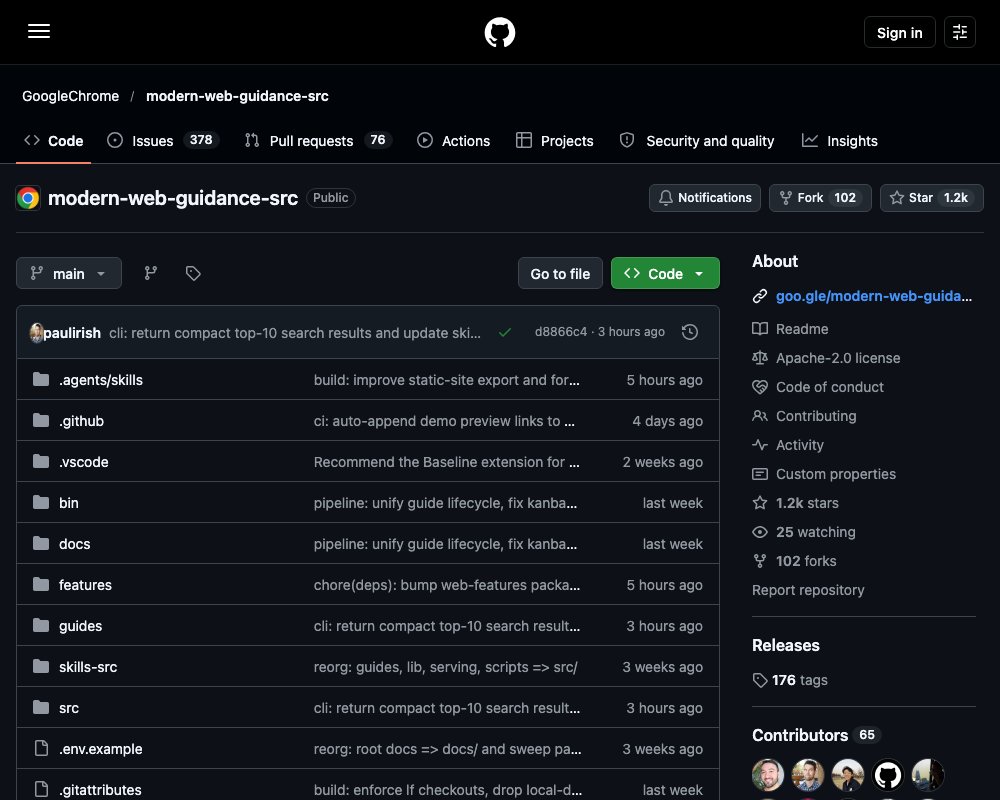
Task: Go to the Actions tab
Action: [x=453, y=141]
